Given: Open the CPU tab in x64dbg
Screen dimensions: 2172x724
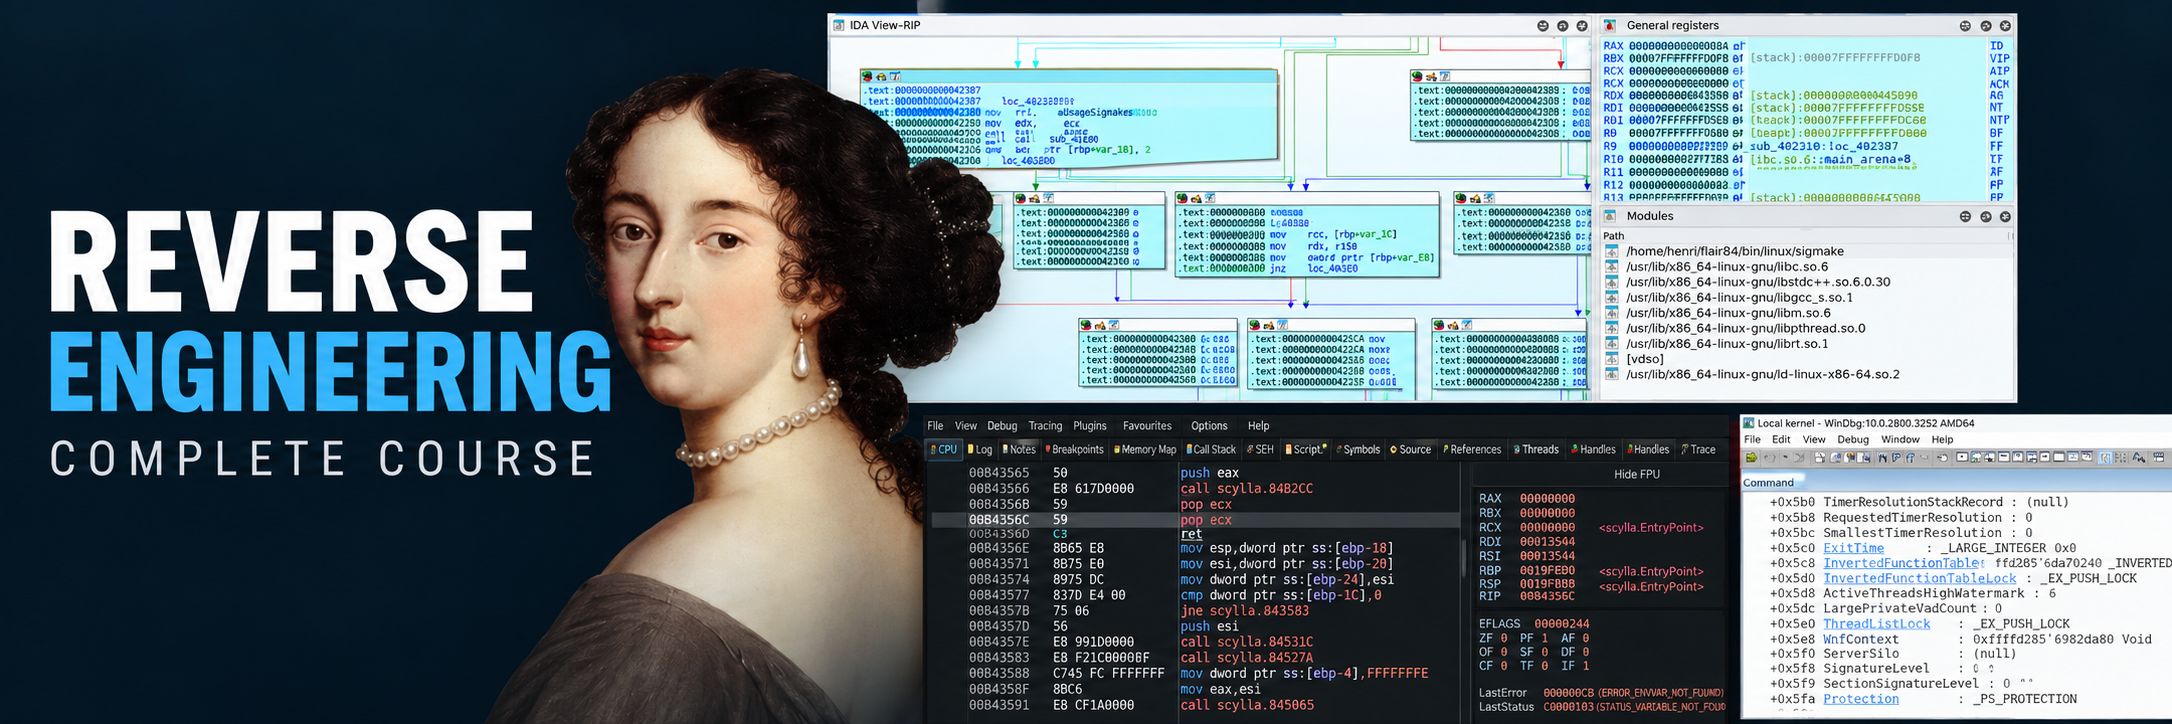Looking at the screenshot, I should (944, 450).
